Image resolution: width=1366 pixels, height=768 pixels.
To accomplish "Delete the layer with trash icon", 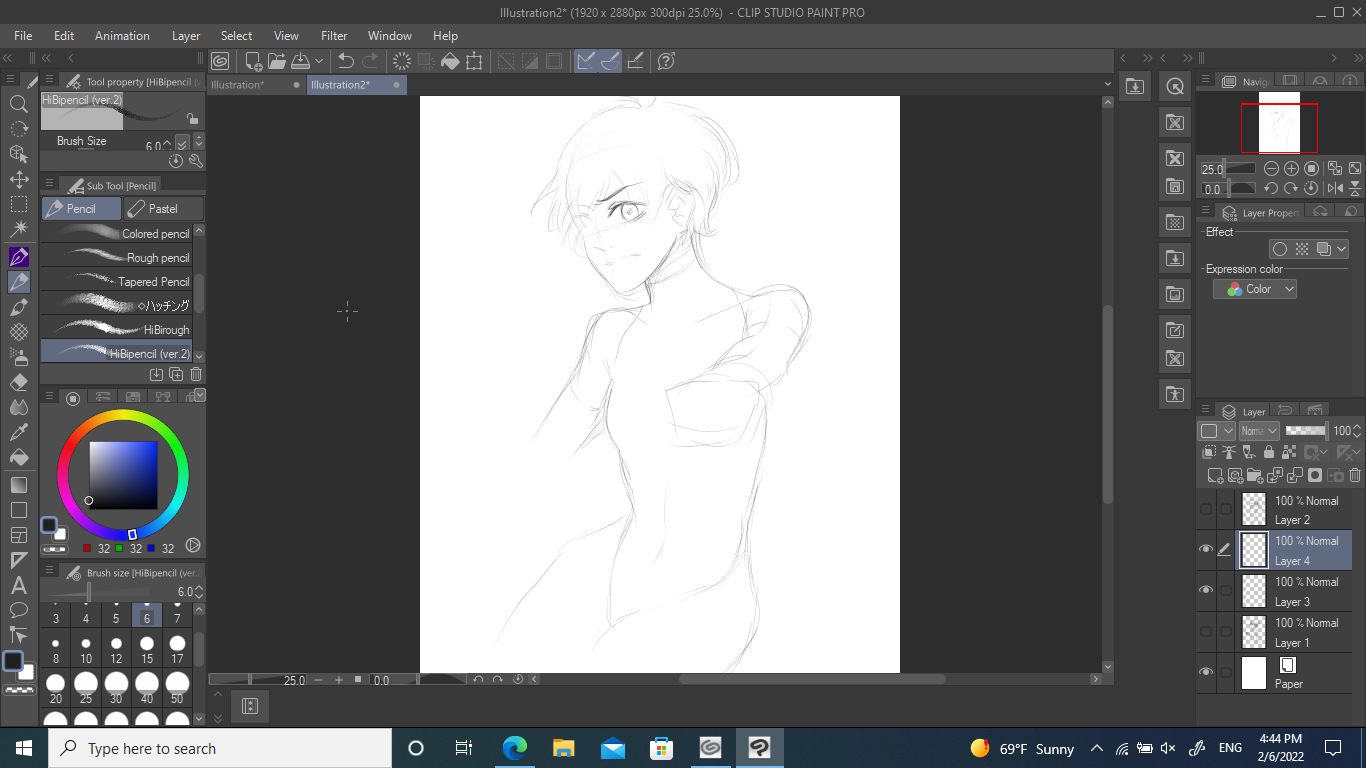I will [1355, 475].
